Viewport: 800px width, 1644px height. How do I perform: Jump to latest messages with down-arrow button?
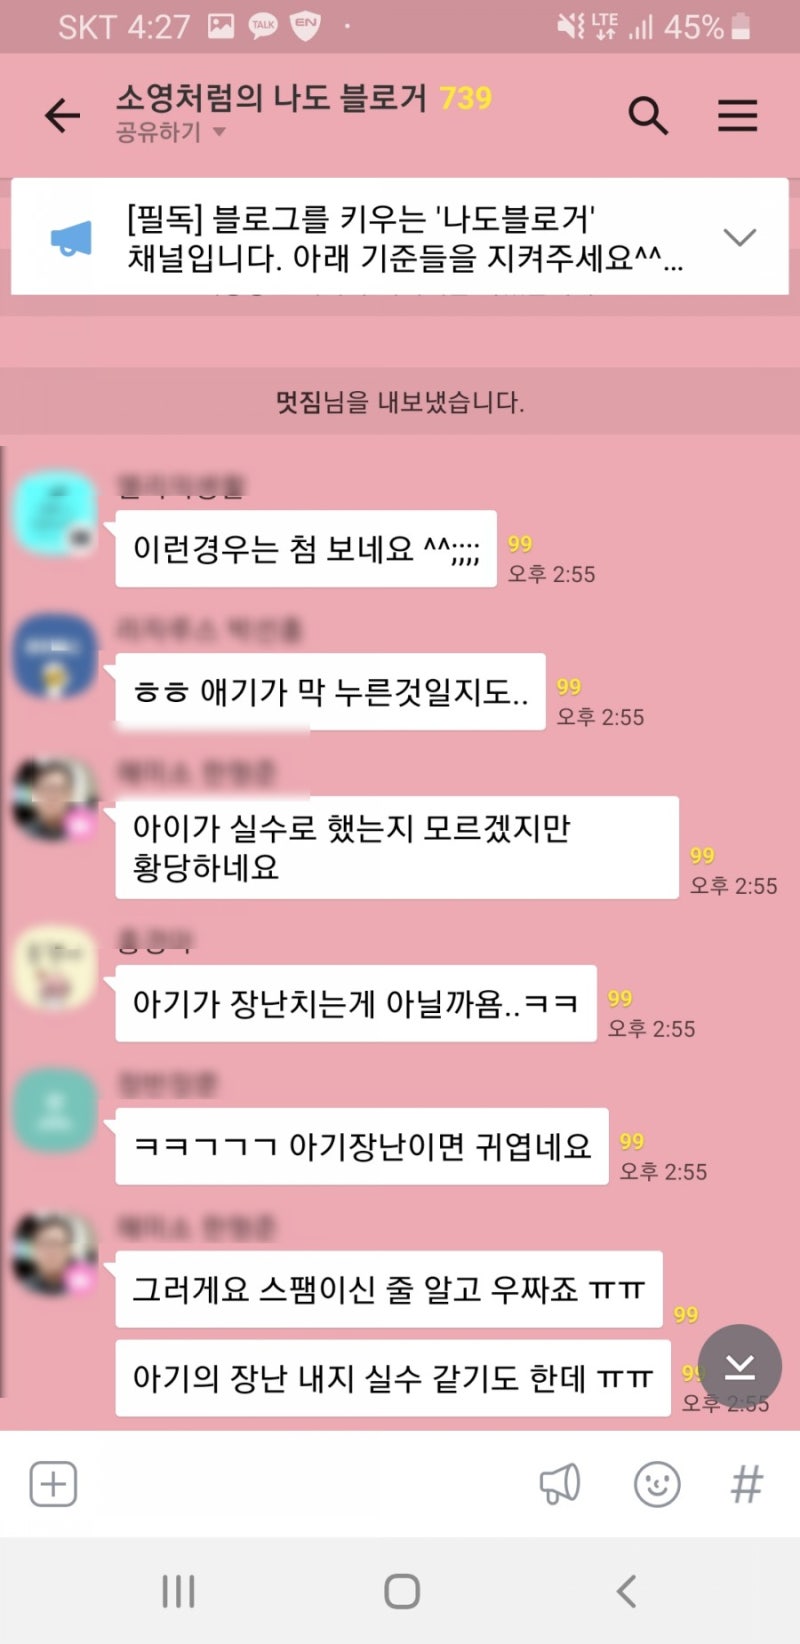[740, 1366]
